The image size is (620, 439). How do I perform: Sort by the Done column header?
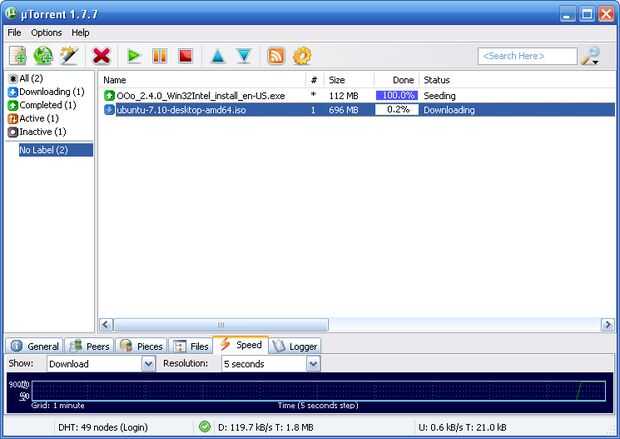pos(397,80)
